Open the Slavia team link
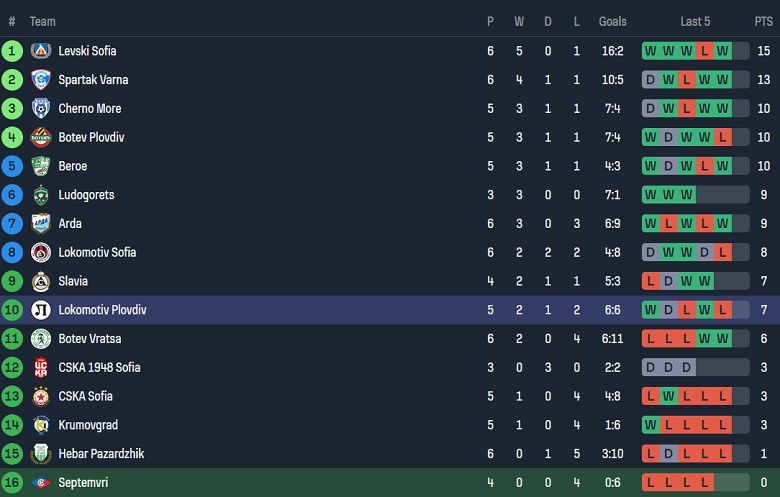Image resolution: width=780 pixels, height=497 pixels. pos(73,281)
